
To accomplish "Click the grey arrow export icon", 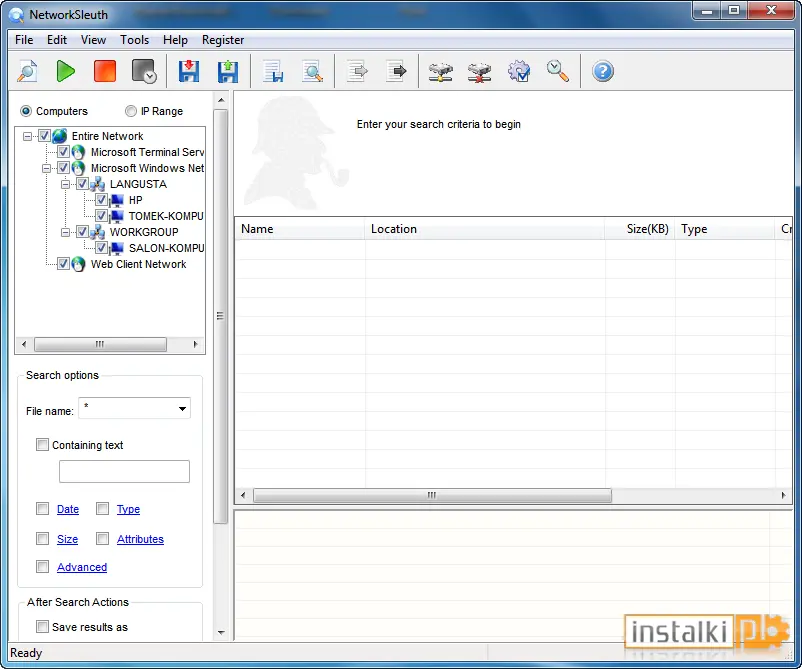I will 357,71.
